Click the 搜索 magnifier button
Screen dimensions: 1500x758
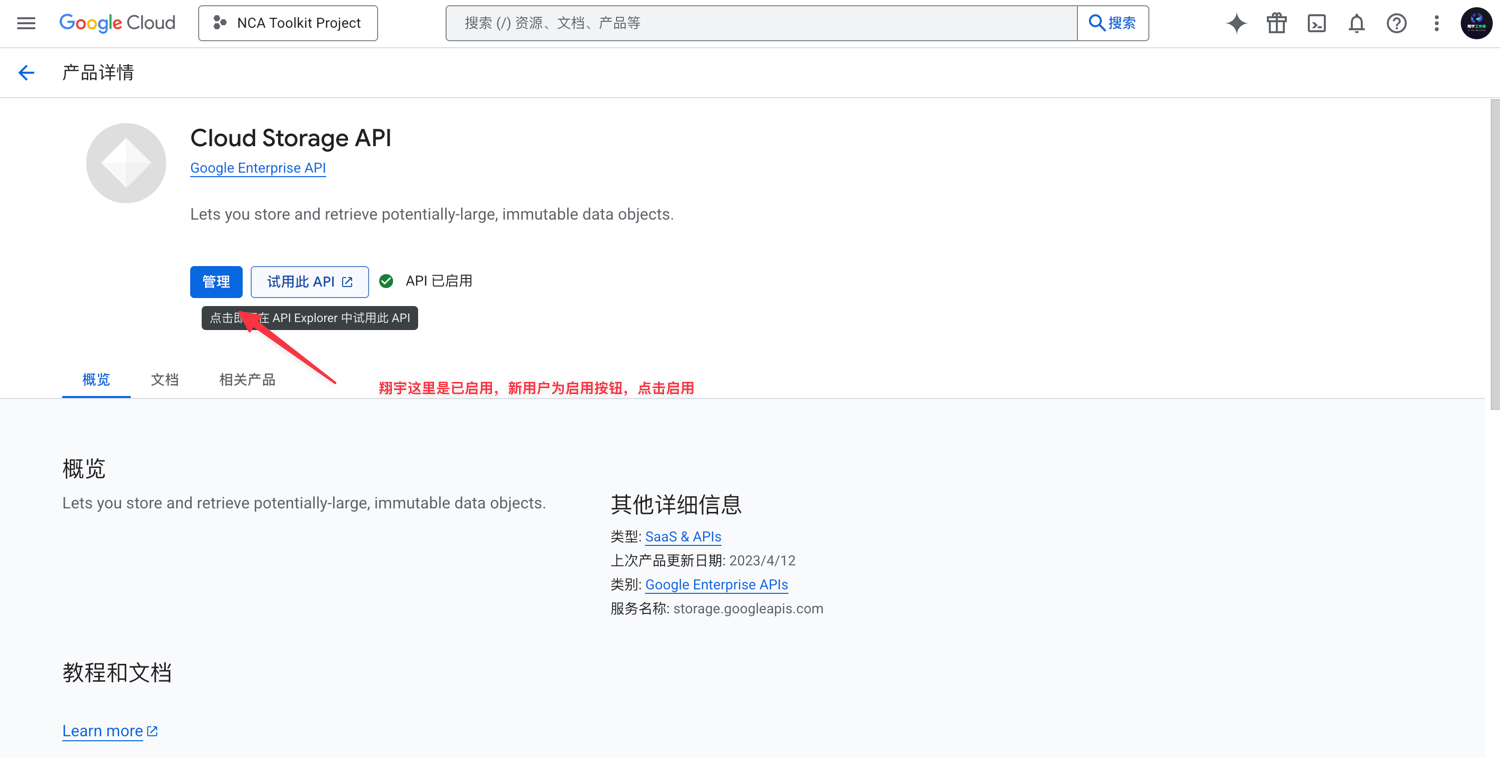[1112, 22]
